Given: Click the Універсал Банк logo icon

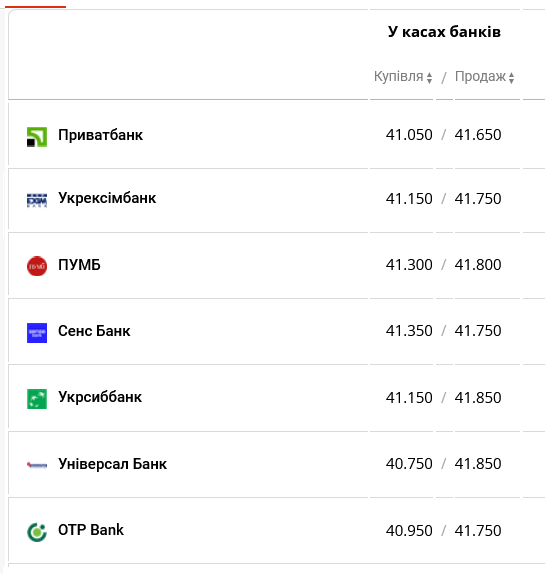Looking at the screenshot, I should click(x=37, y=465).
